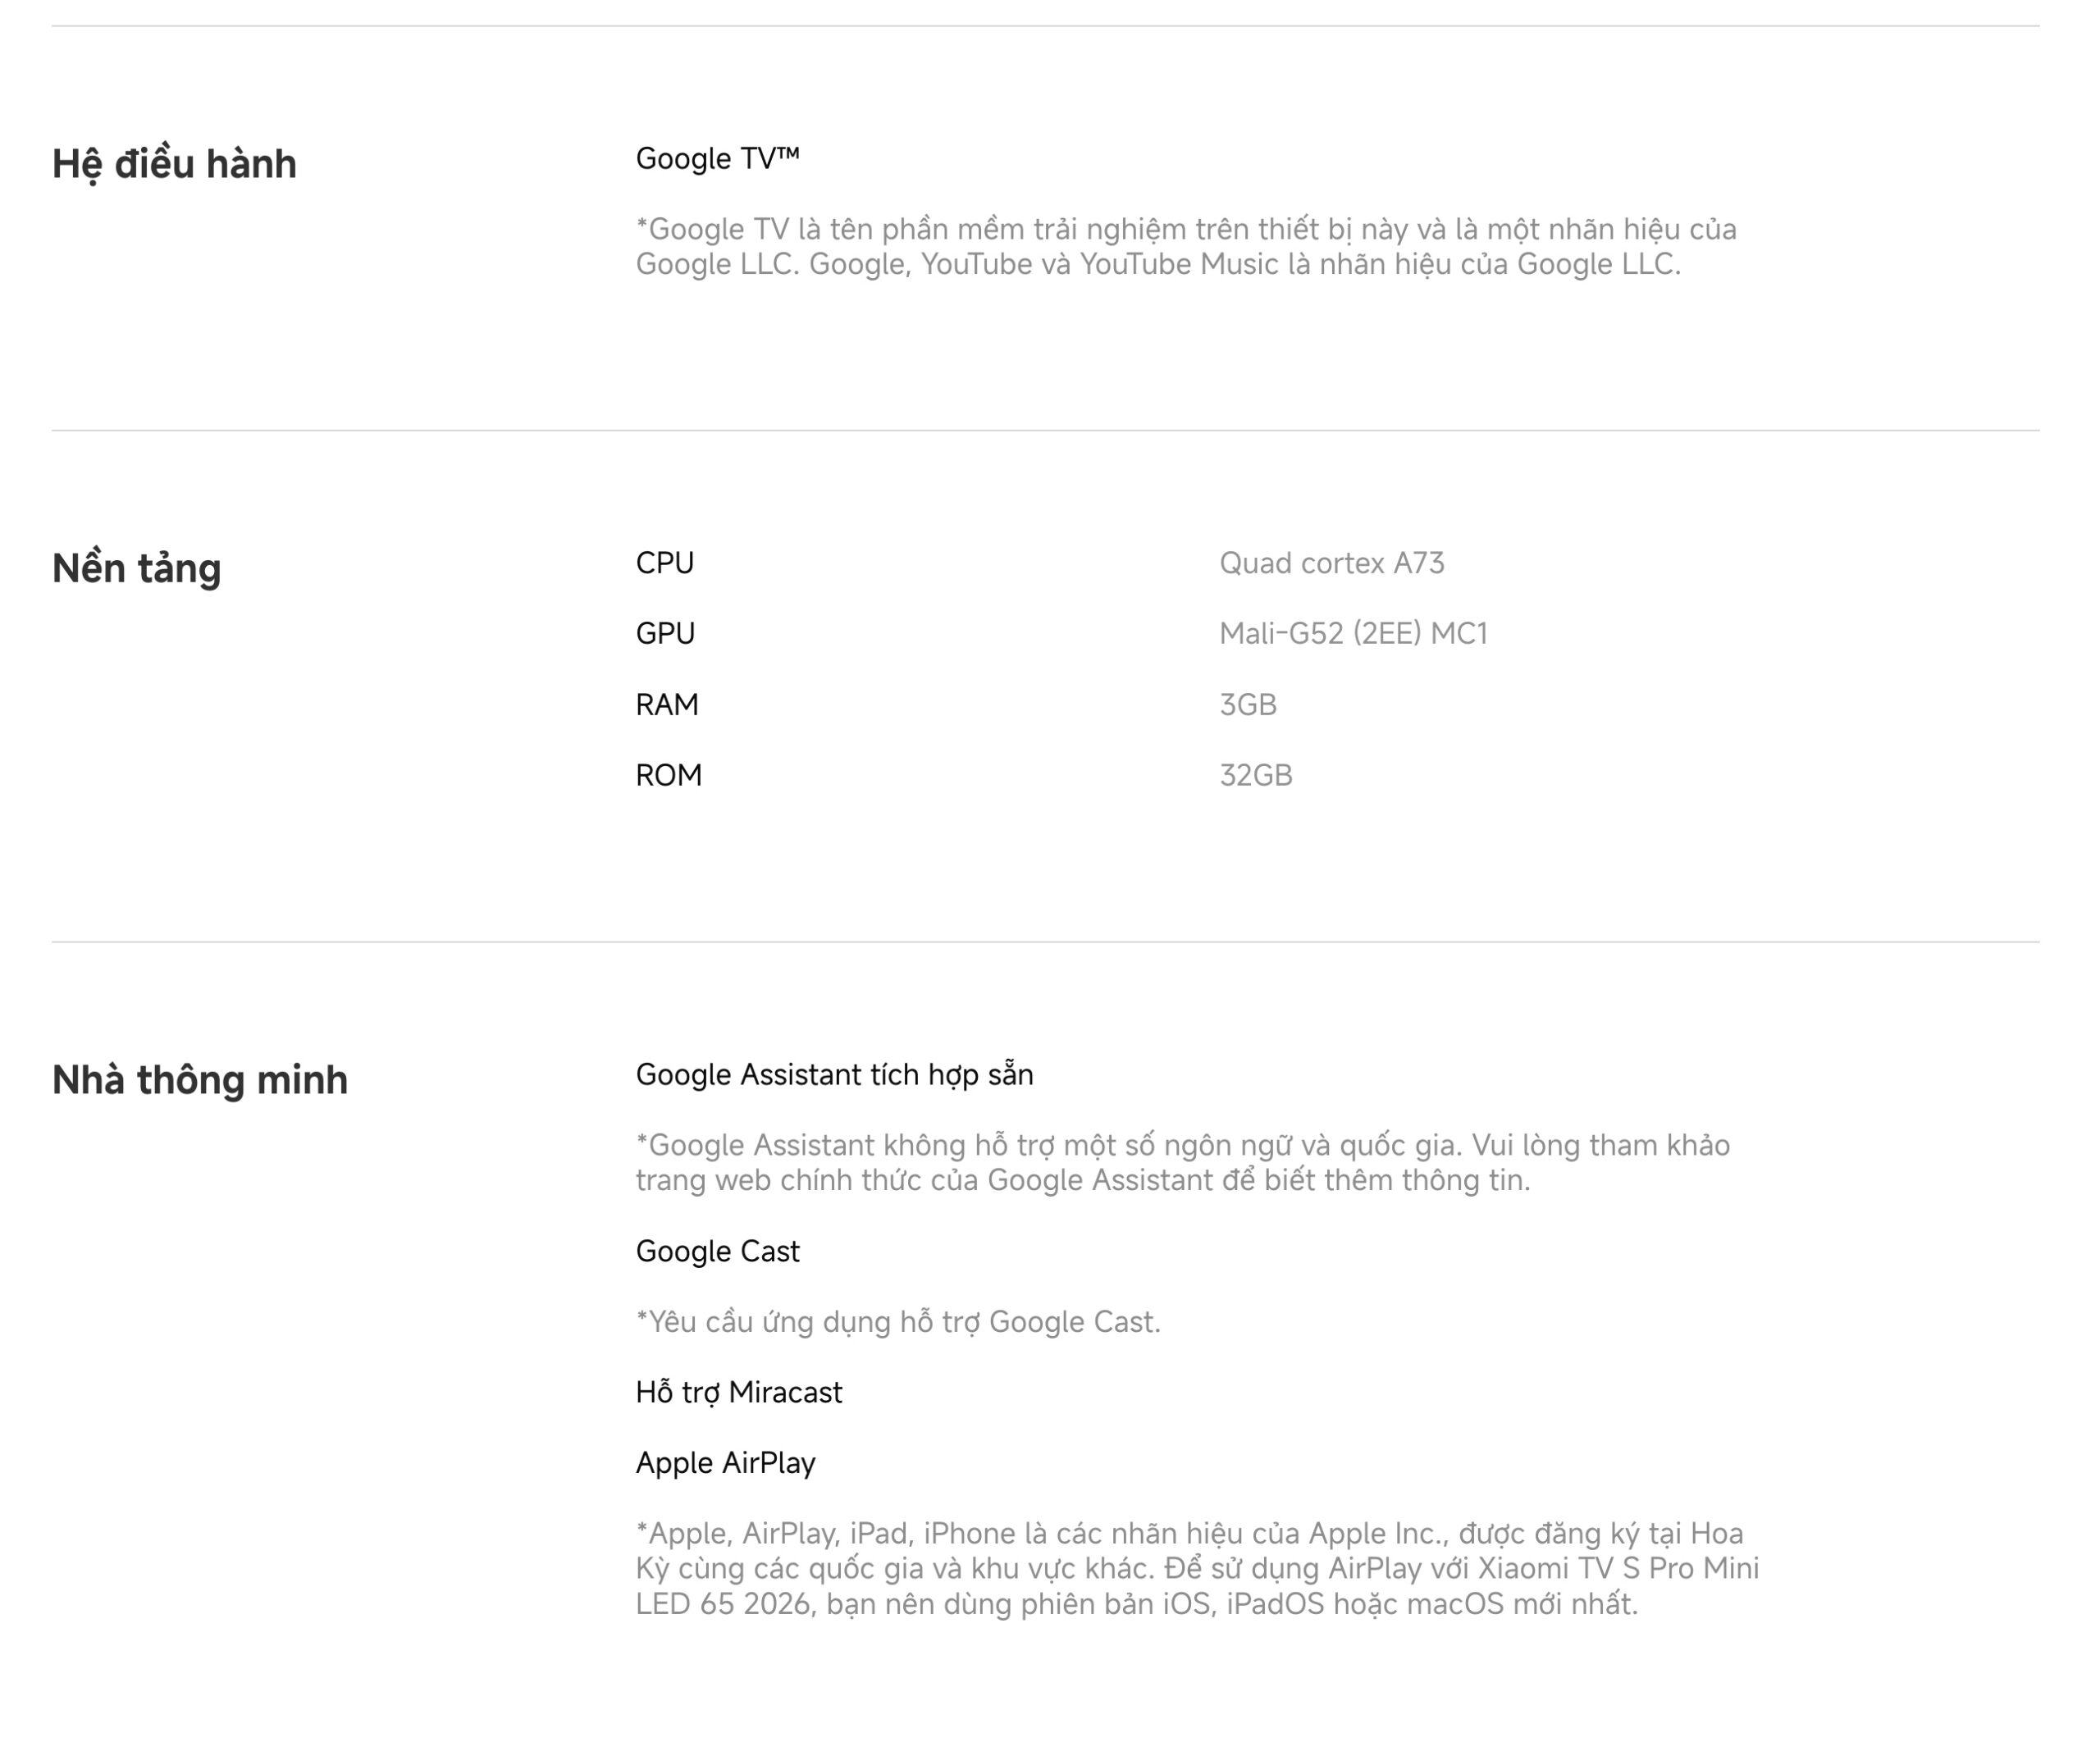Select the Hỗ trợ Miracast text
The width and height of the screenshot is (2100, 1751).
tap(738, 1392)
